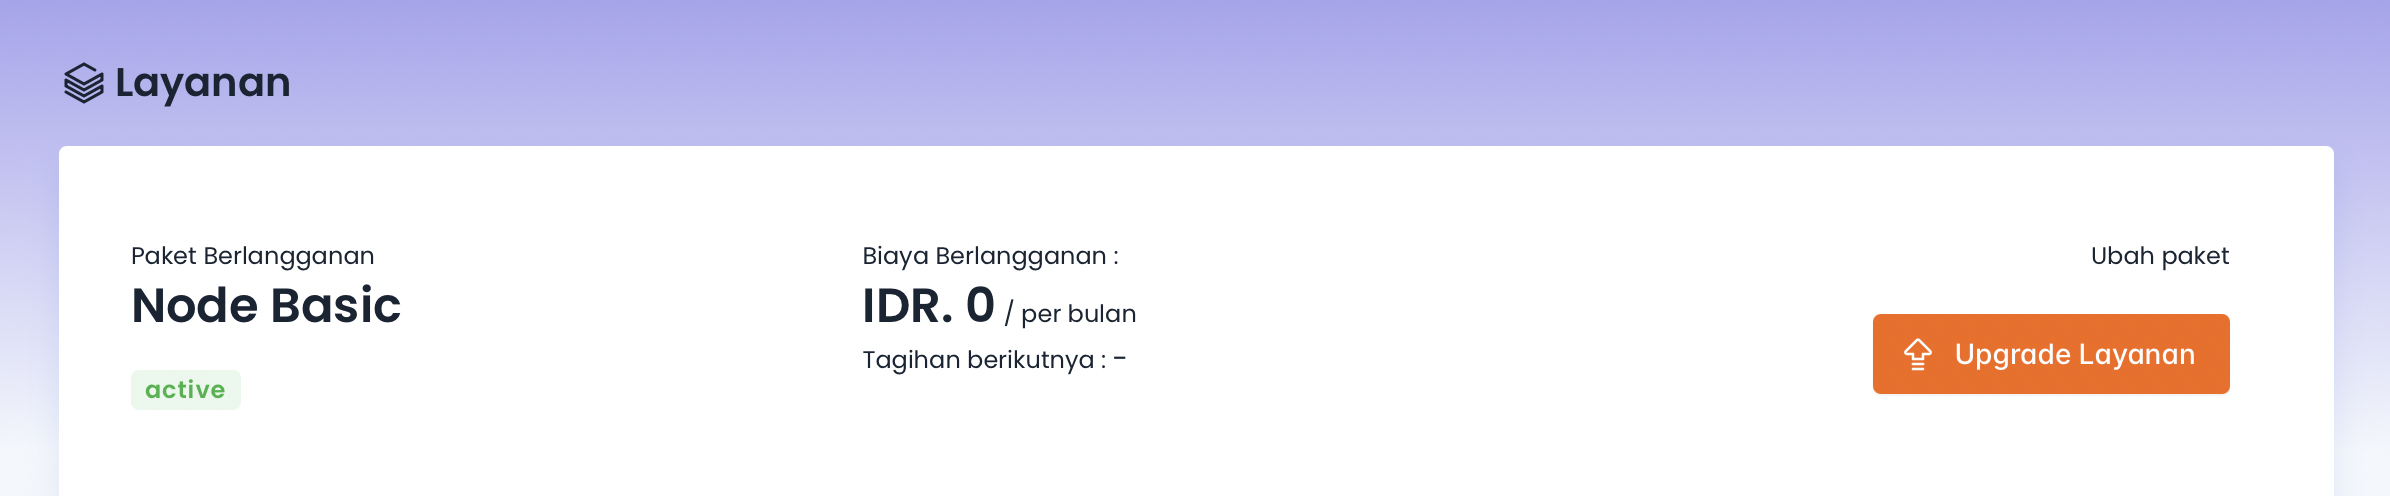Click the green active status badge
The width and height of the screenshot is (2390, 496).
point(186,390)
